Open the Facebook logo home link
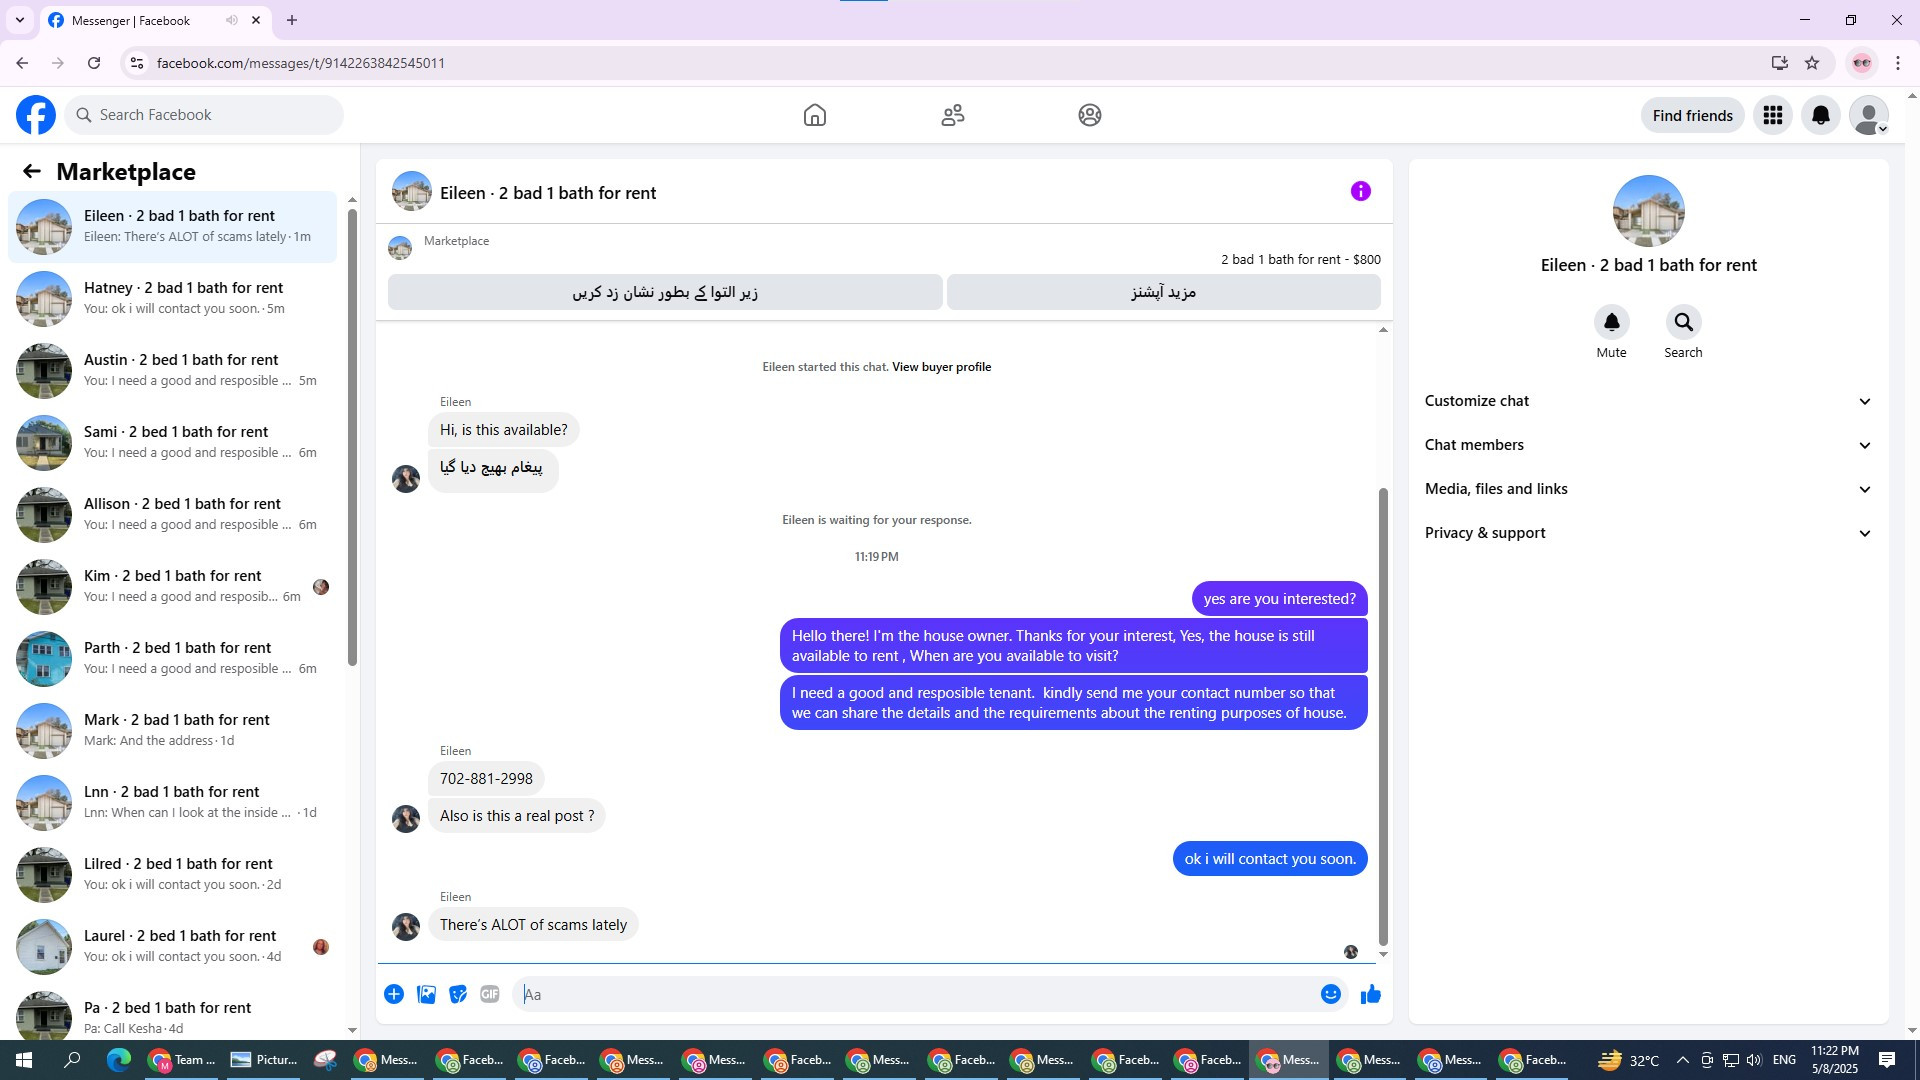 [x=36, y=115]
